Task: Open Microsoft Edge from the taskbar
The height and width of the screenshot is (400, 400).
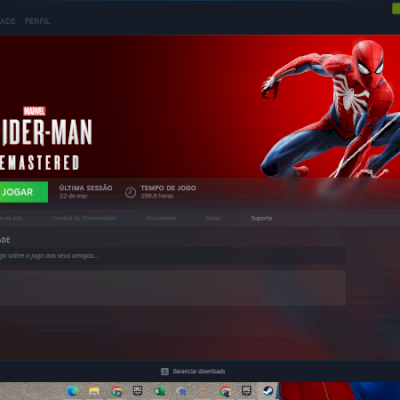Action: (x=72, y=391)
